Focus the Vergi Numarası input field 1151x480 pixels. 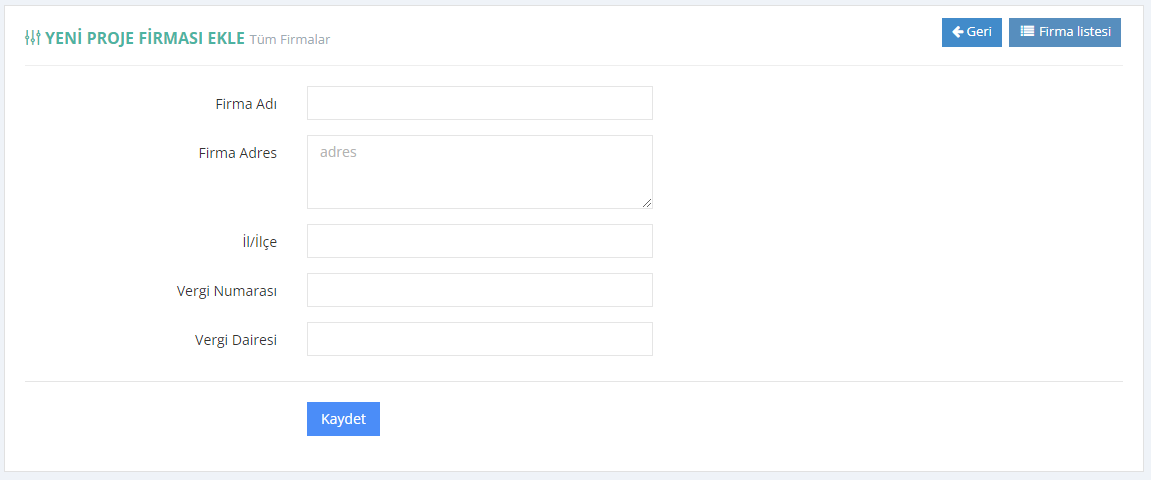[479, 290]
